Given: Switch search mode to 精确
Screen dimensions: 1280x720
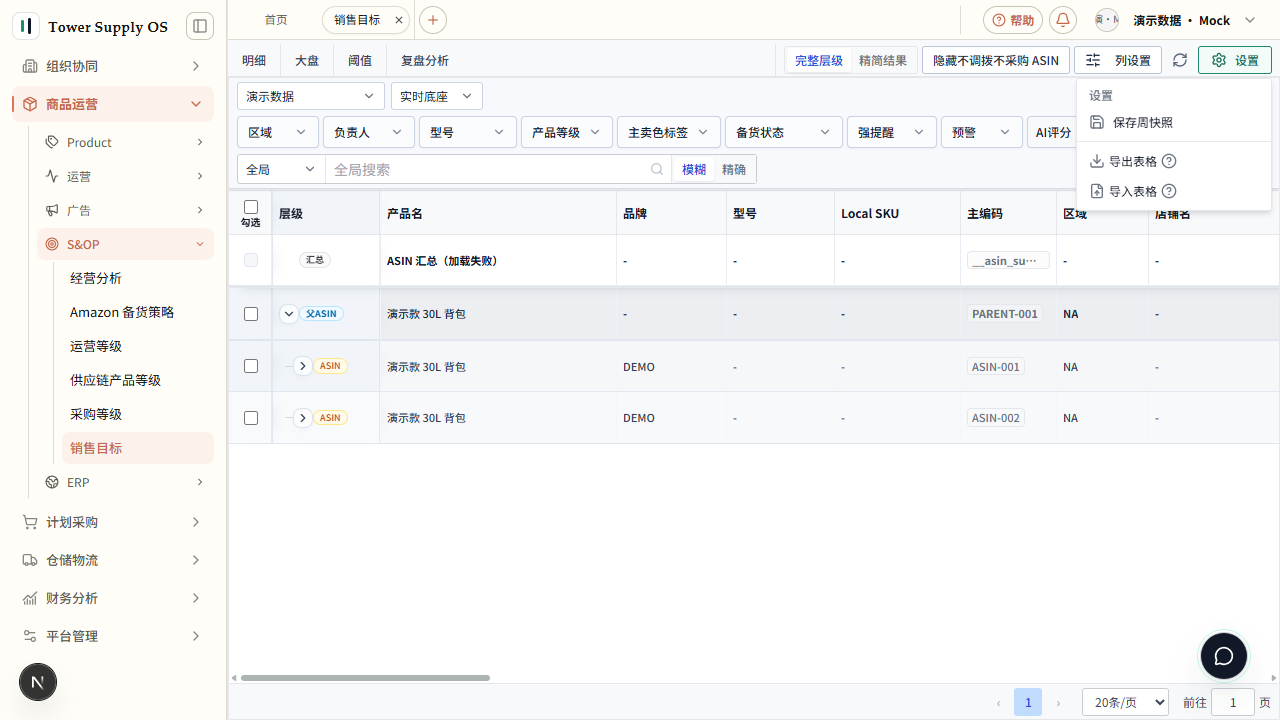Looking at the screenshot, I should 734,170.
